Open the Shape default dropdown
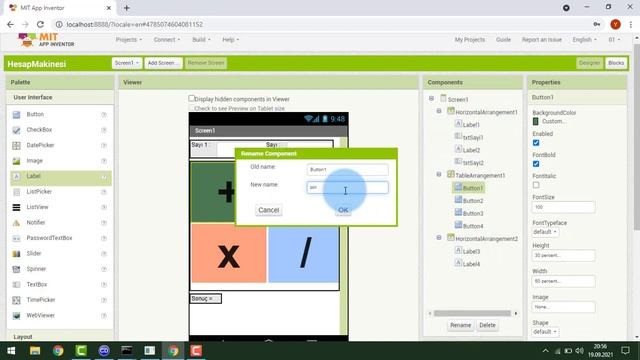 [544, 332]
